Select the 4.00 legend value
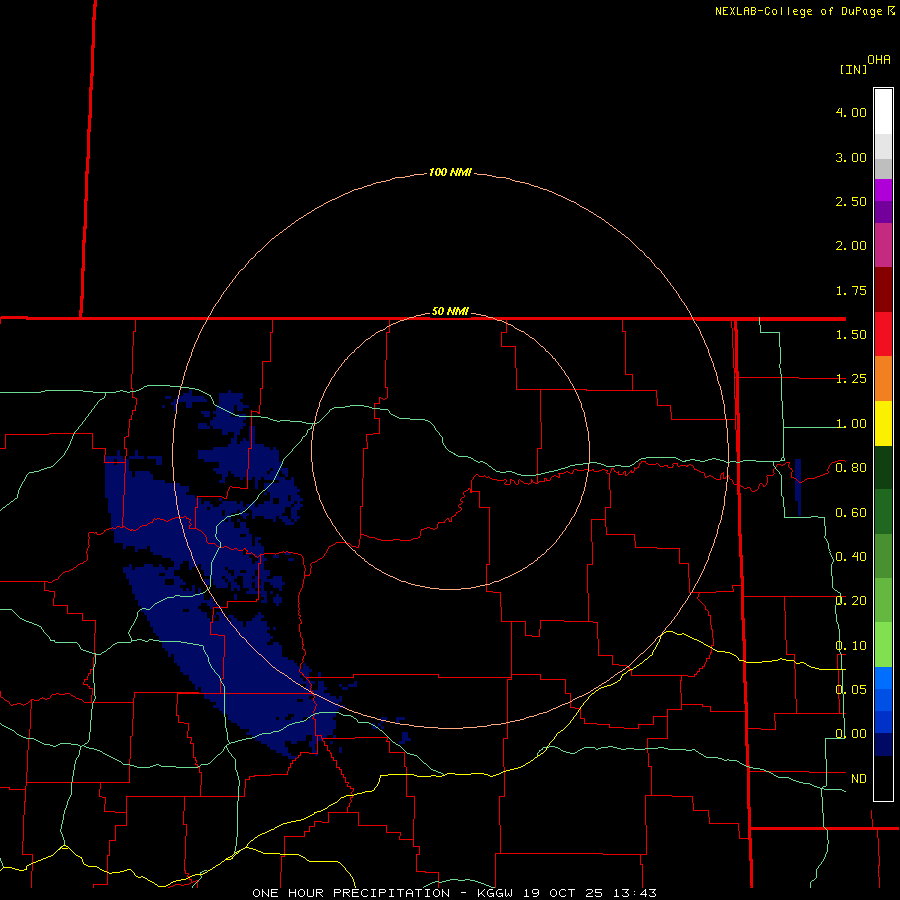Image resolution: width=900 pixels, height=900 pixels. tap(851, 112)
